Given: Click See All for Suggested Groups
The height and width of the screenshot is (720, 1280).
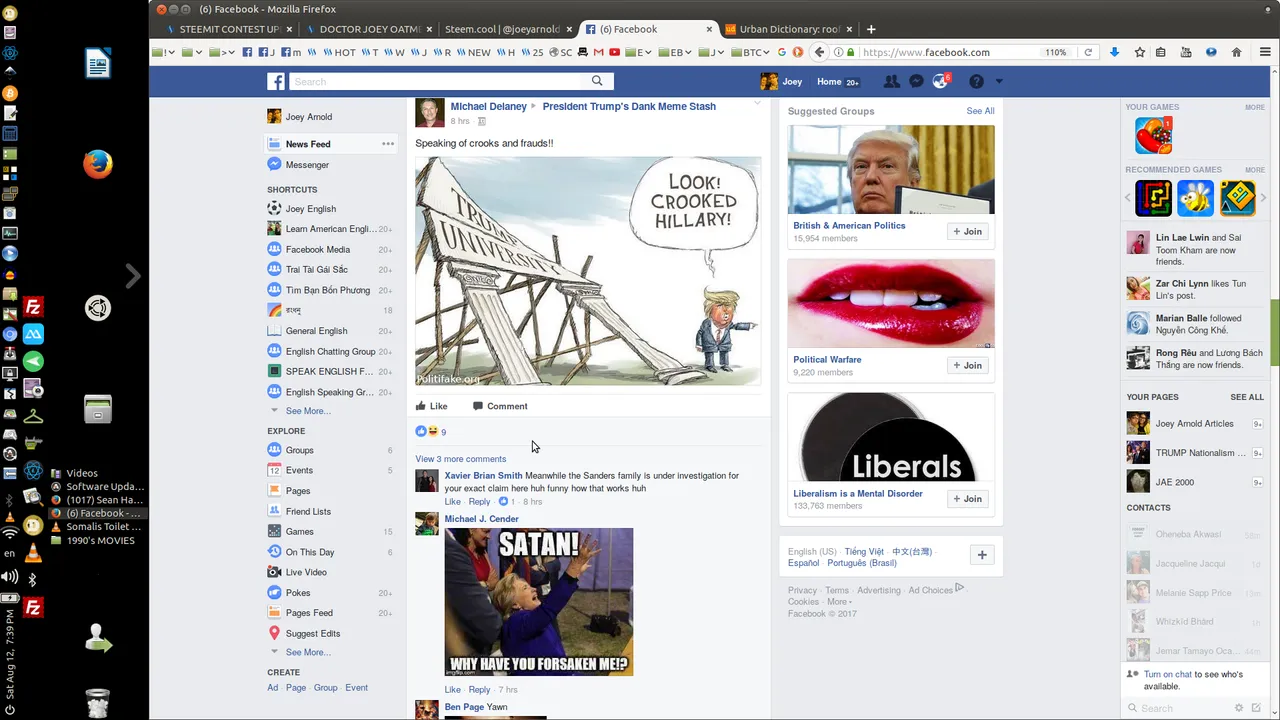Looking at the screenshot, I should coord(980,111).
